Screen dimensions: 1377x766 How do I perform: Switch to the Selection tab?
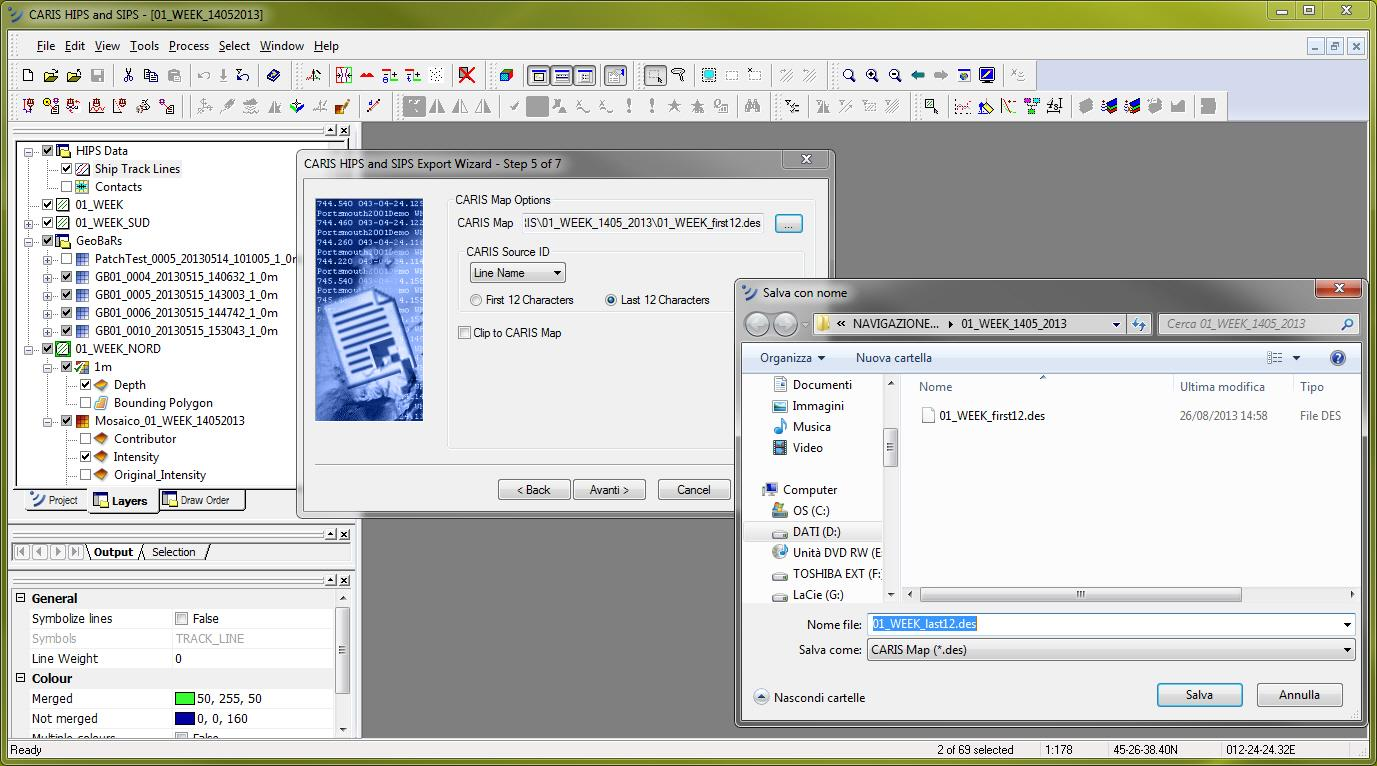click(x=173, y=552)
